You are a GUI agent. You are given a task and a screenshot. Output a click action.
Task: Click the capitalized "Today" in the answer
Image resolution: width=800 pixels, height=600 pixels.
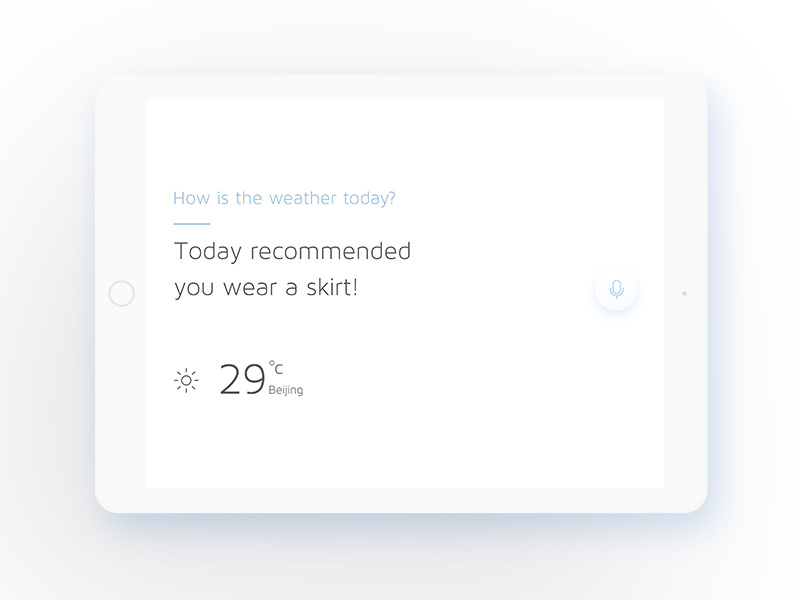208,251
